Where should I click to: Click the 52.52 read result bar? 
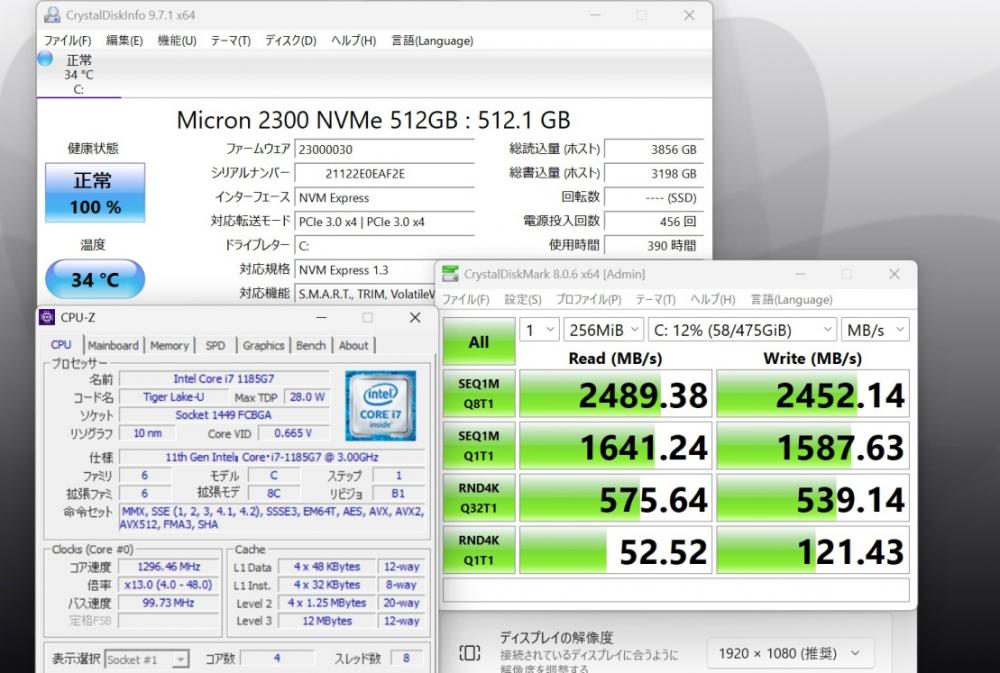pos(615,550)
